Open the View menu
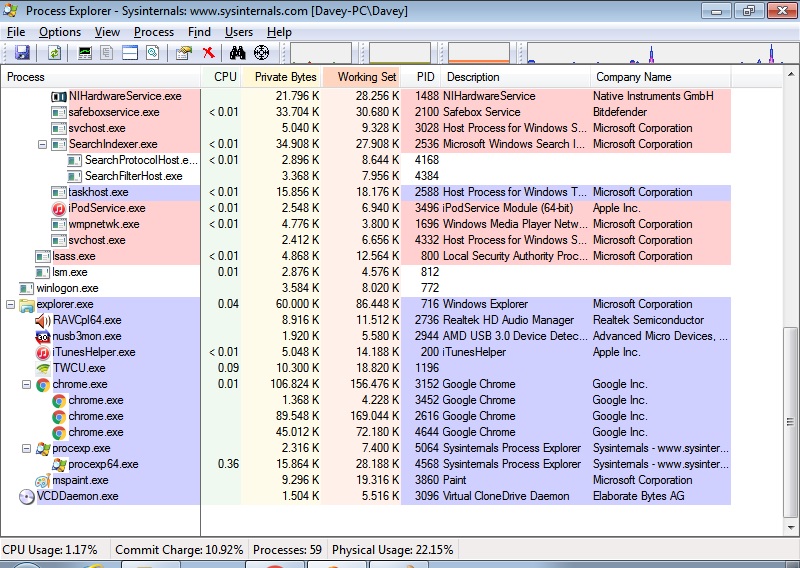This screenshot has height=568, width=800. [107, 32]
